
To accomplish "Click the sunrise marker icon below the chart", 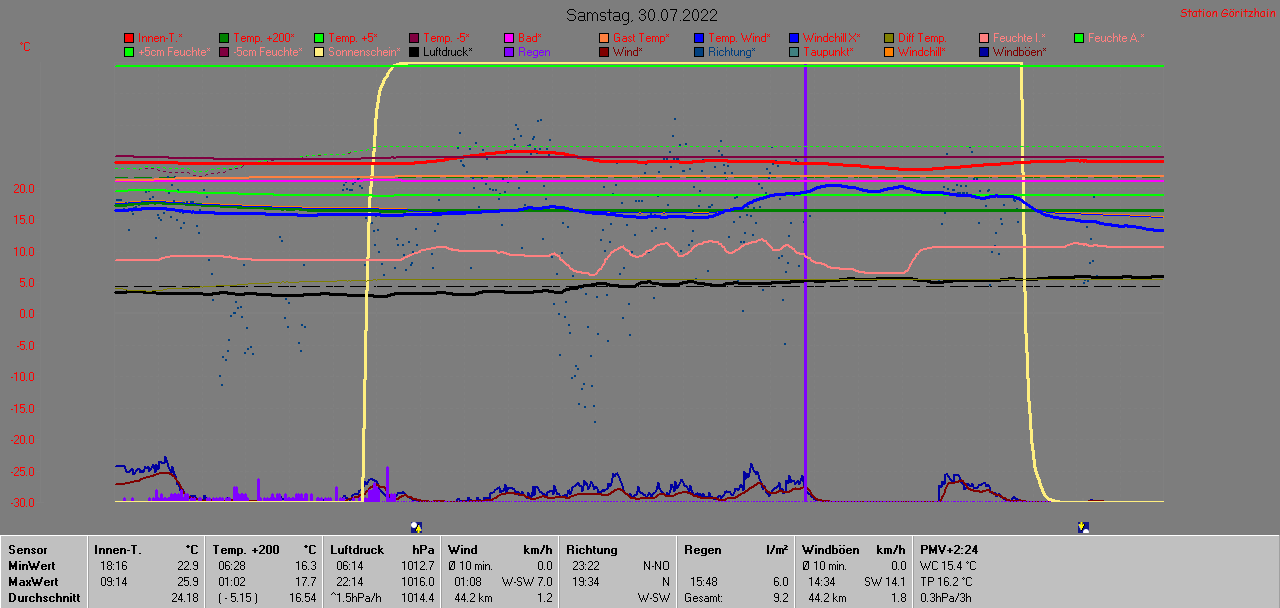I will pos(416,527).
